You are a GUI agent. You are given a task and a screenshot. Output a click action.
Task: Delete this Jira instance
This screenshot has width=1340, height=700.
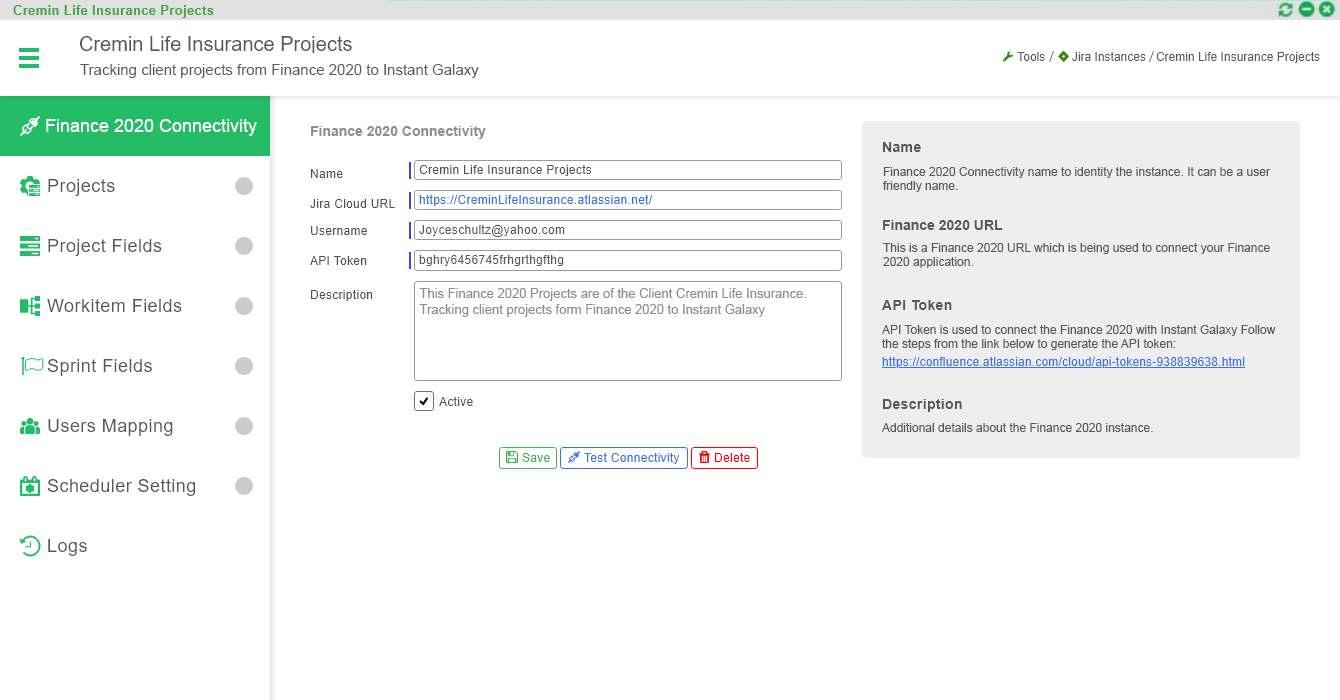724,458
